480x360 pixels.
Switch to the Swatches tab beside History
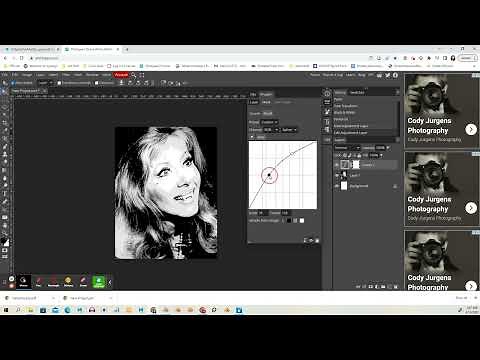357,92
